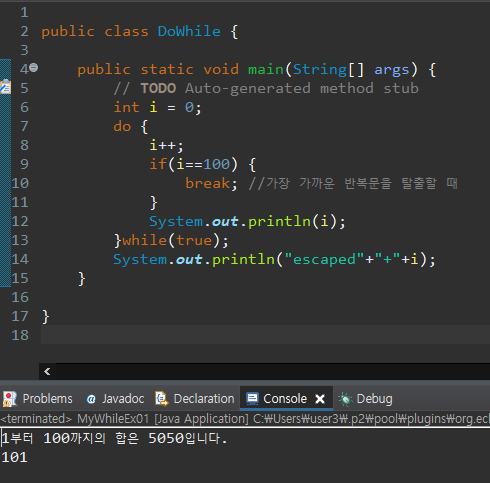Click the 'args' parameter

click(392, 70)
